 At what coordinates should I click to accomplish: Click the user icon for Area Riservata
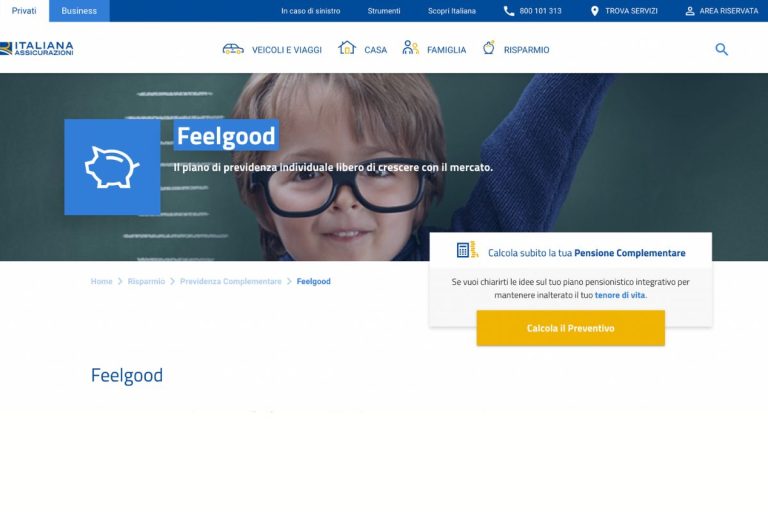pos(690,11)
